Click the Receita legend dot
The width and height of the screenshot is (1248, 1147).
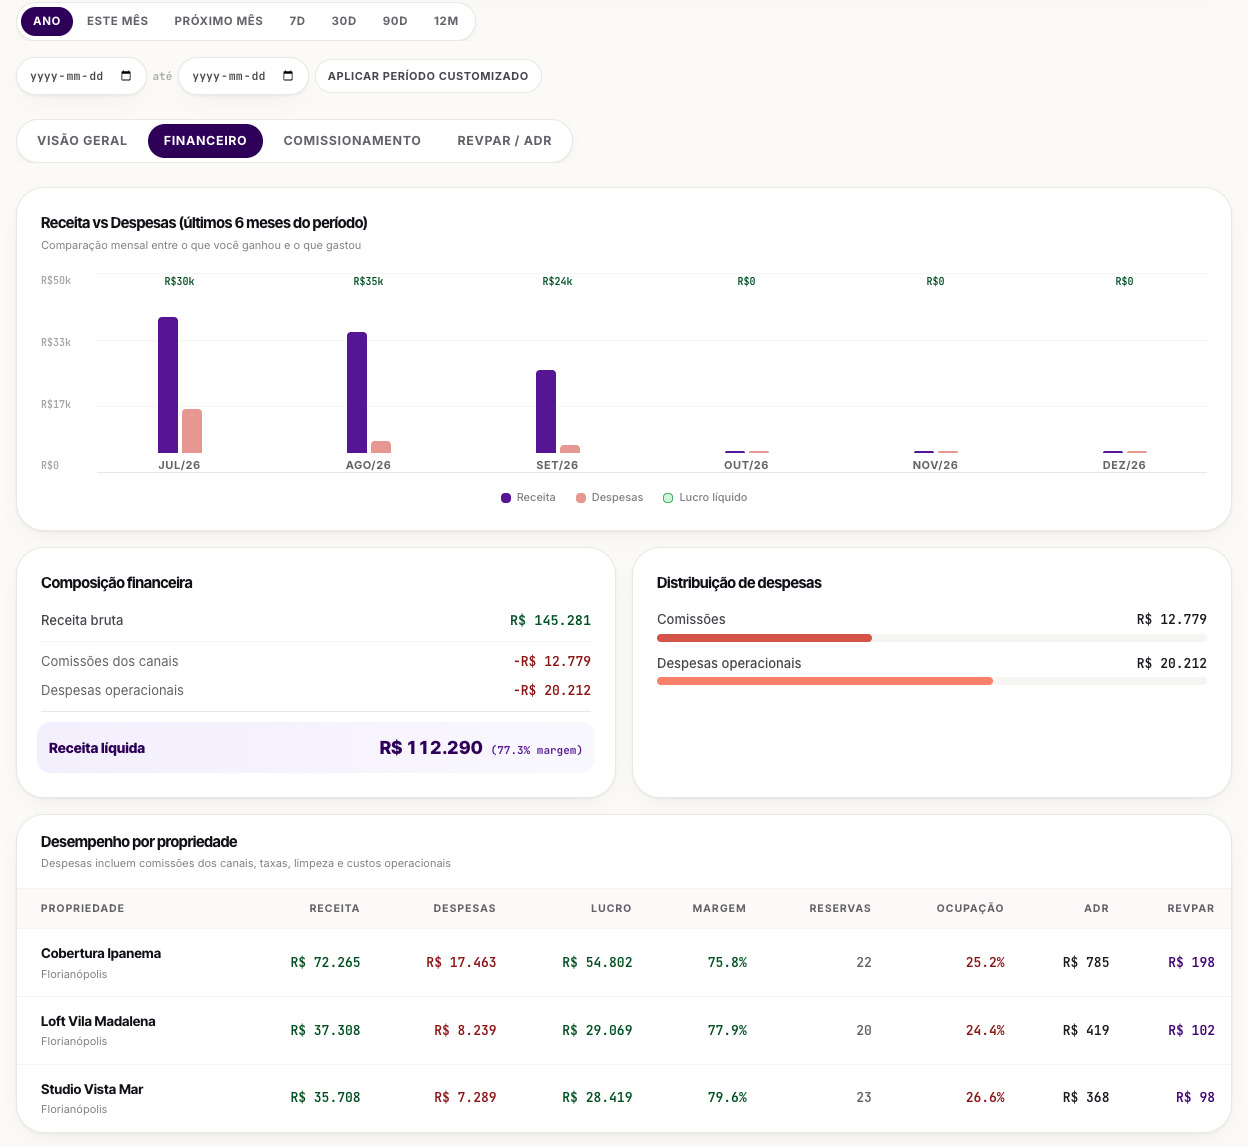[x=506, y=498]
